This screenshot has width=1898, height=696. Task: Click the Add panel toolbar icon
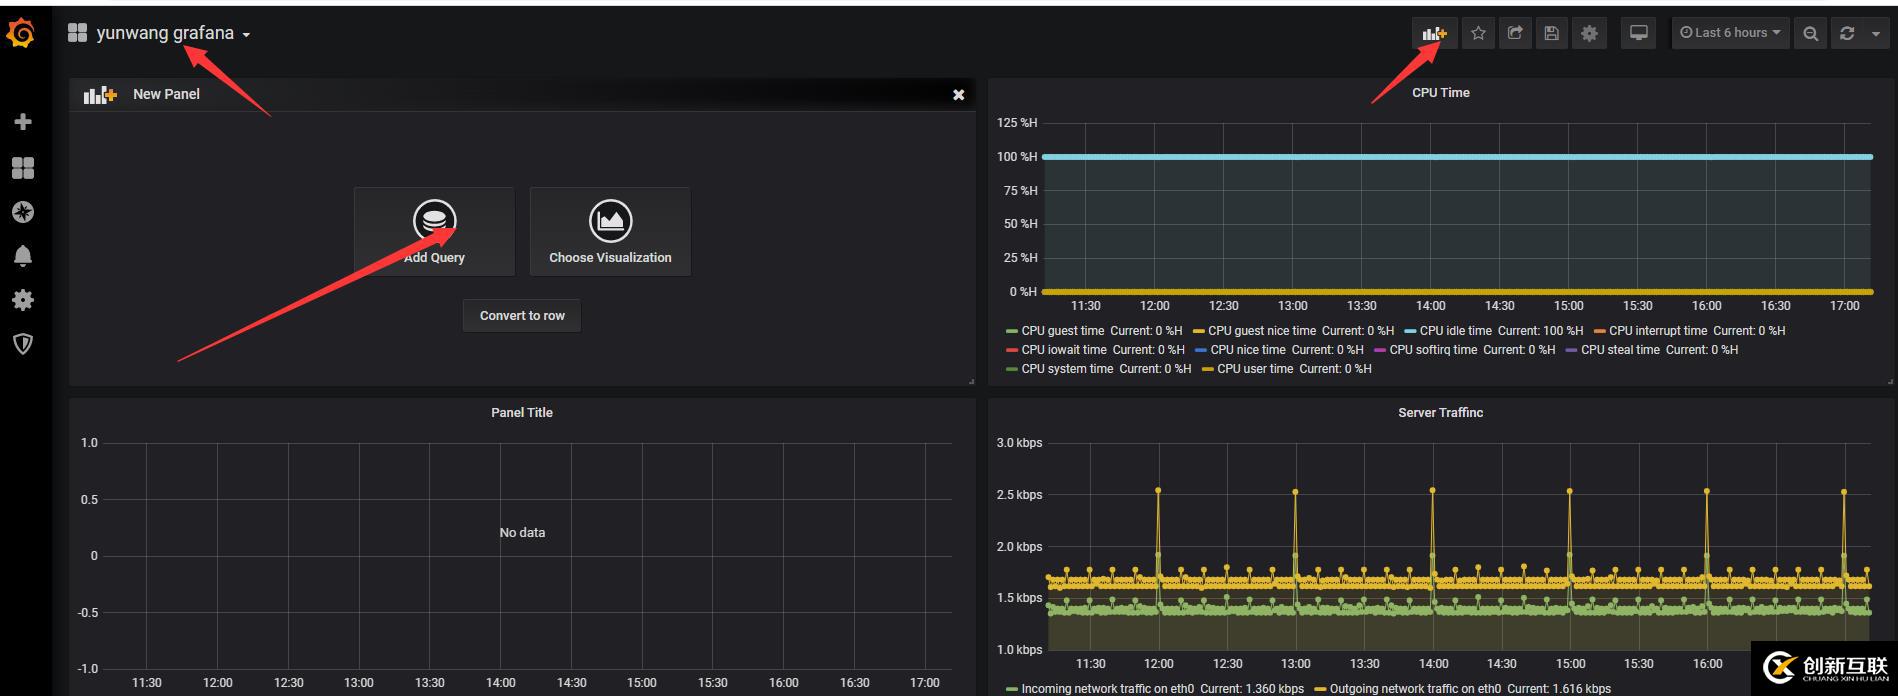(1435, 33)
